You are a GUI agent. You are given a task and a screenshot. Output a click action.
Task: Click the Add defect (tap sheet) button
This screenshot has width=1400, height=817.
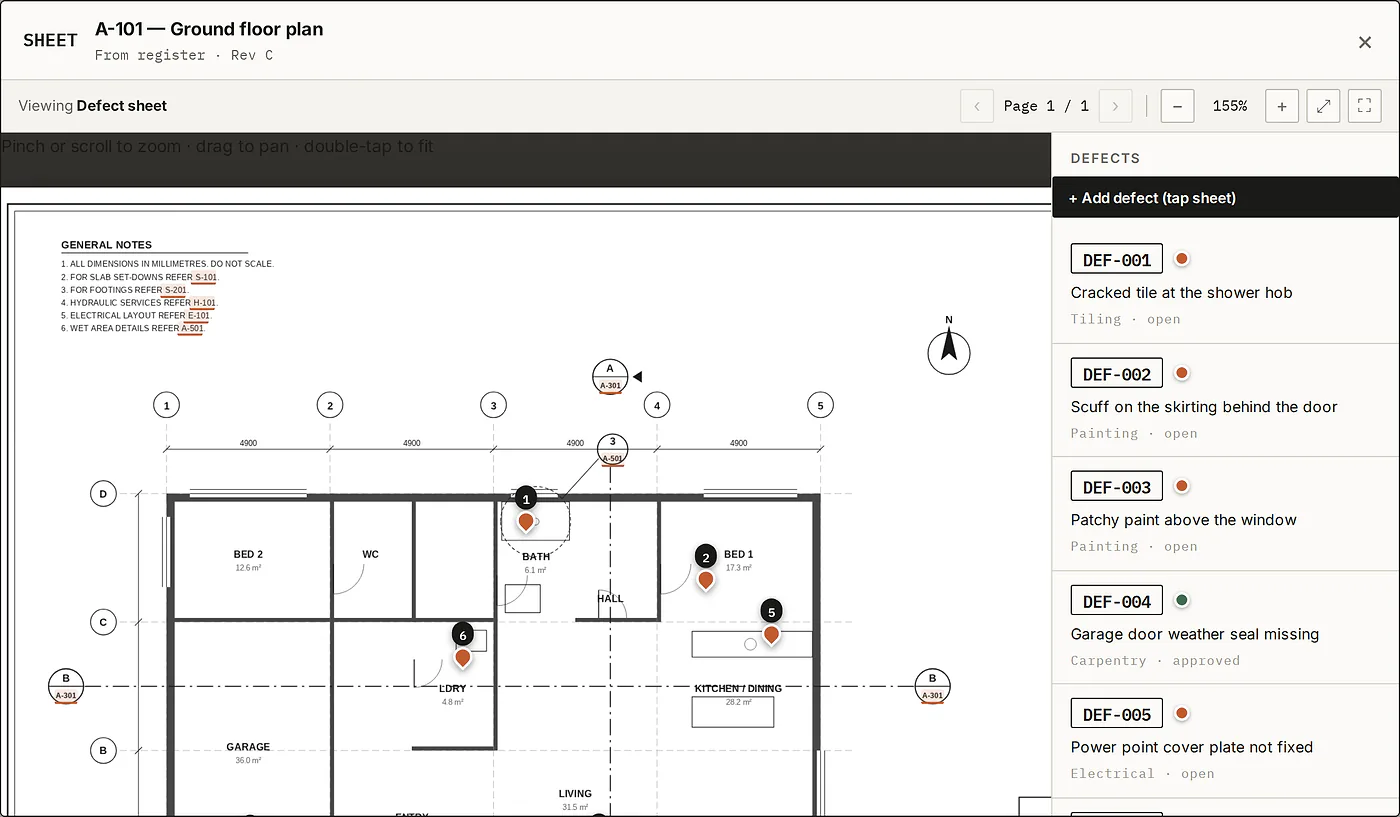[x=1225, y=198]
